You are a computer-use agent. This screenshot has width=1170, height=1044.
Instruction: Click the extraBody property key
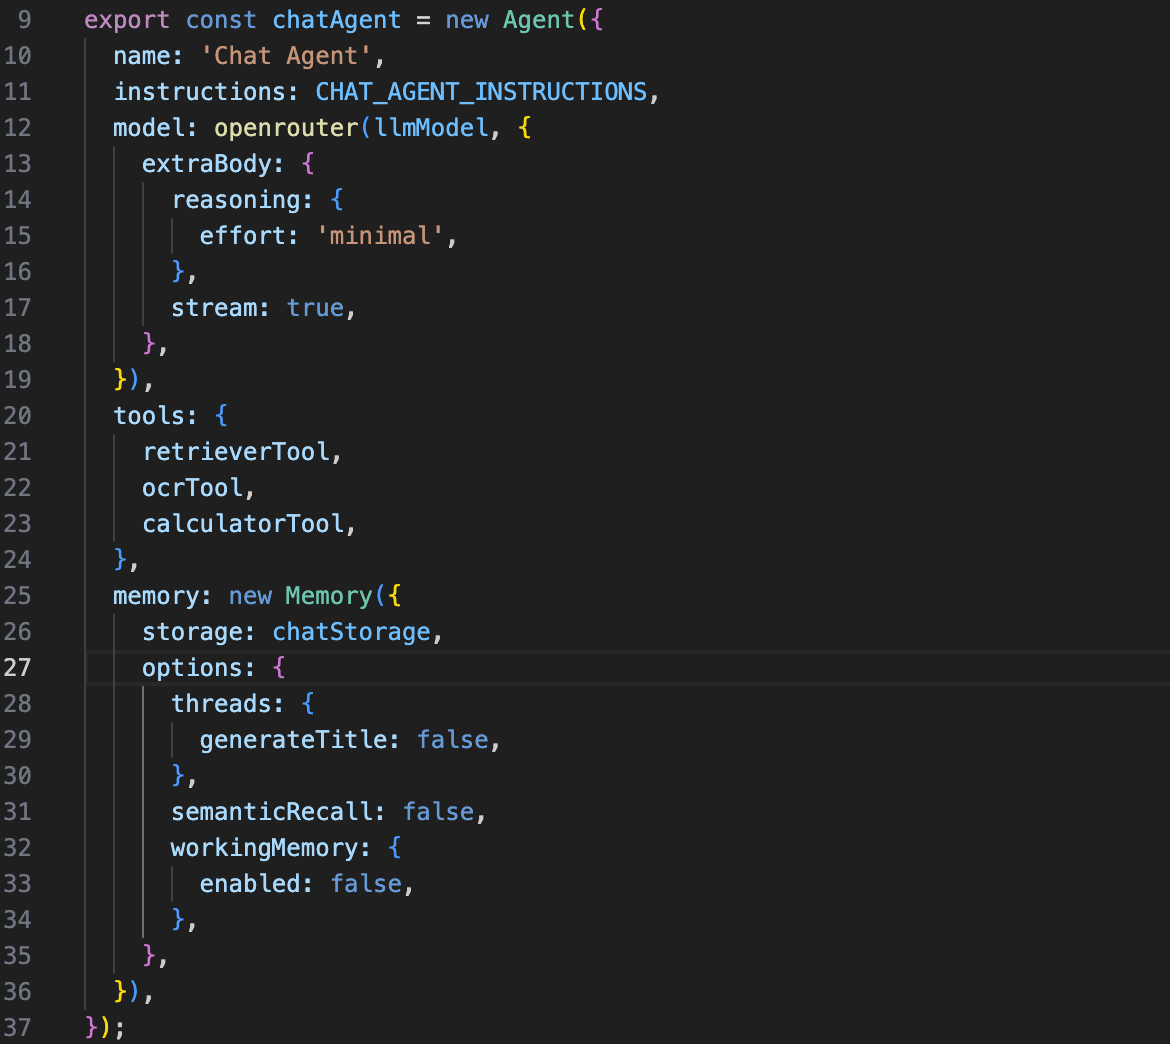click(206, 163)
